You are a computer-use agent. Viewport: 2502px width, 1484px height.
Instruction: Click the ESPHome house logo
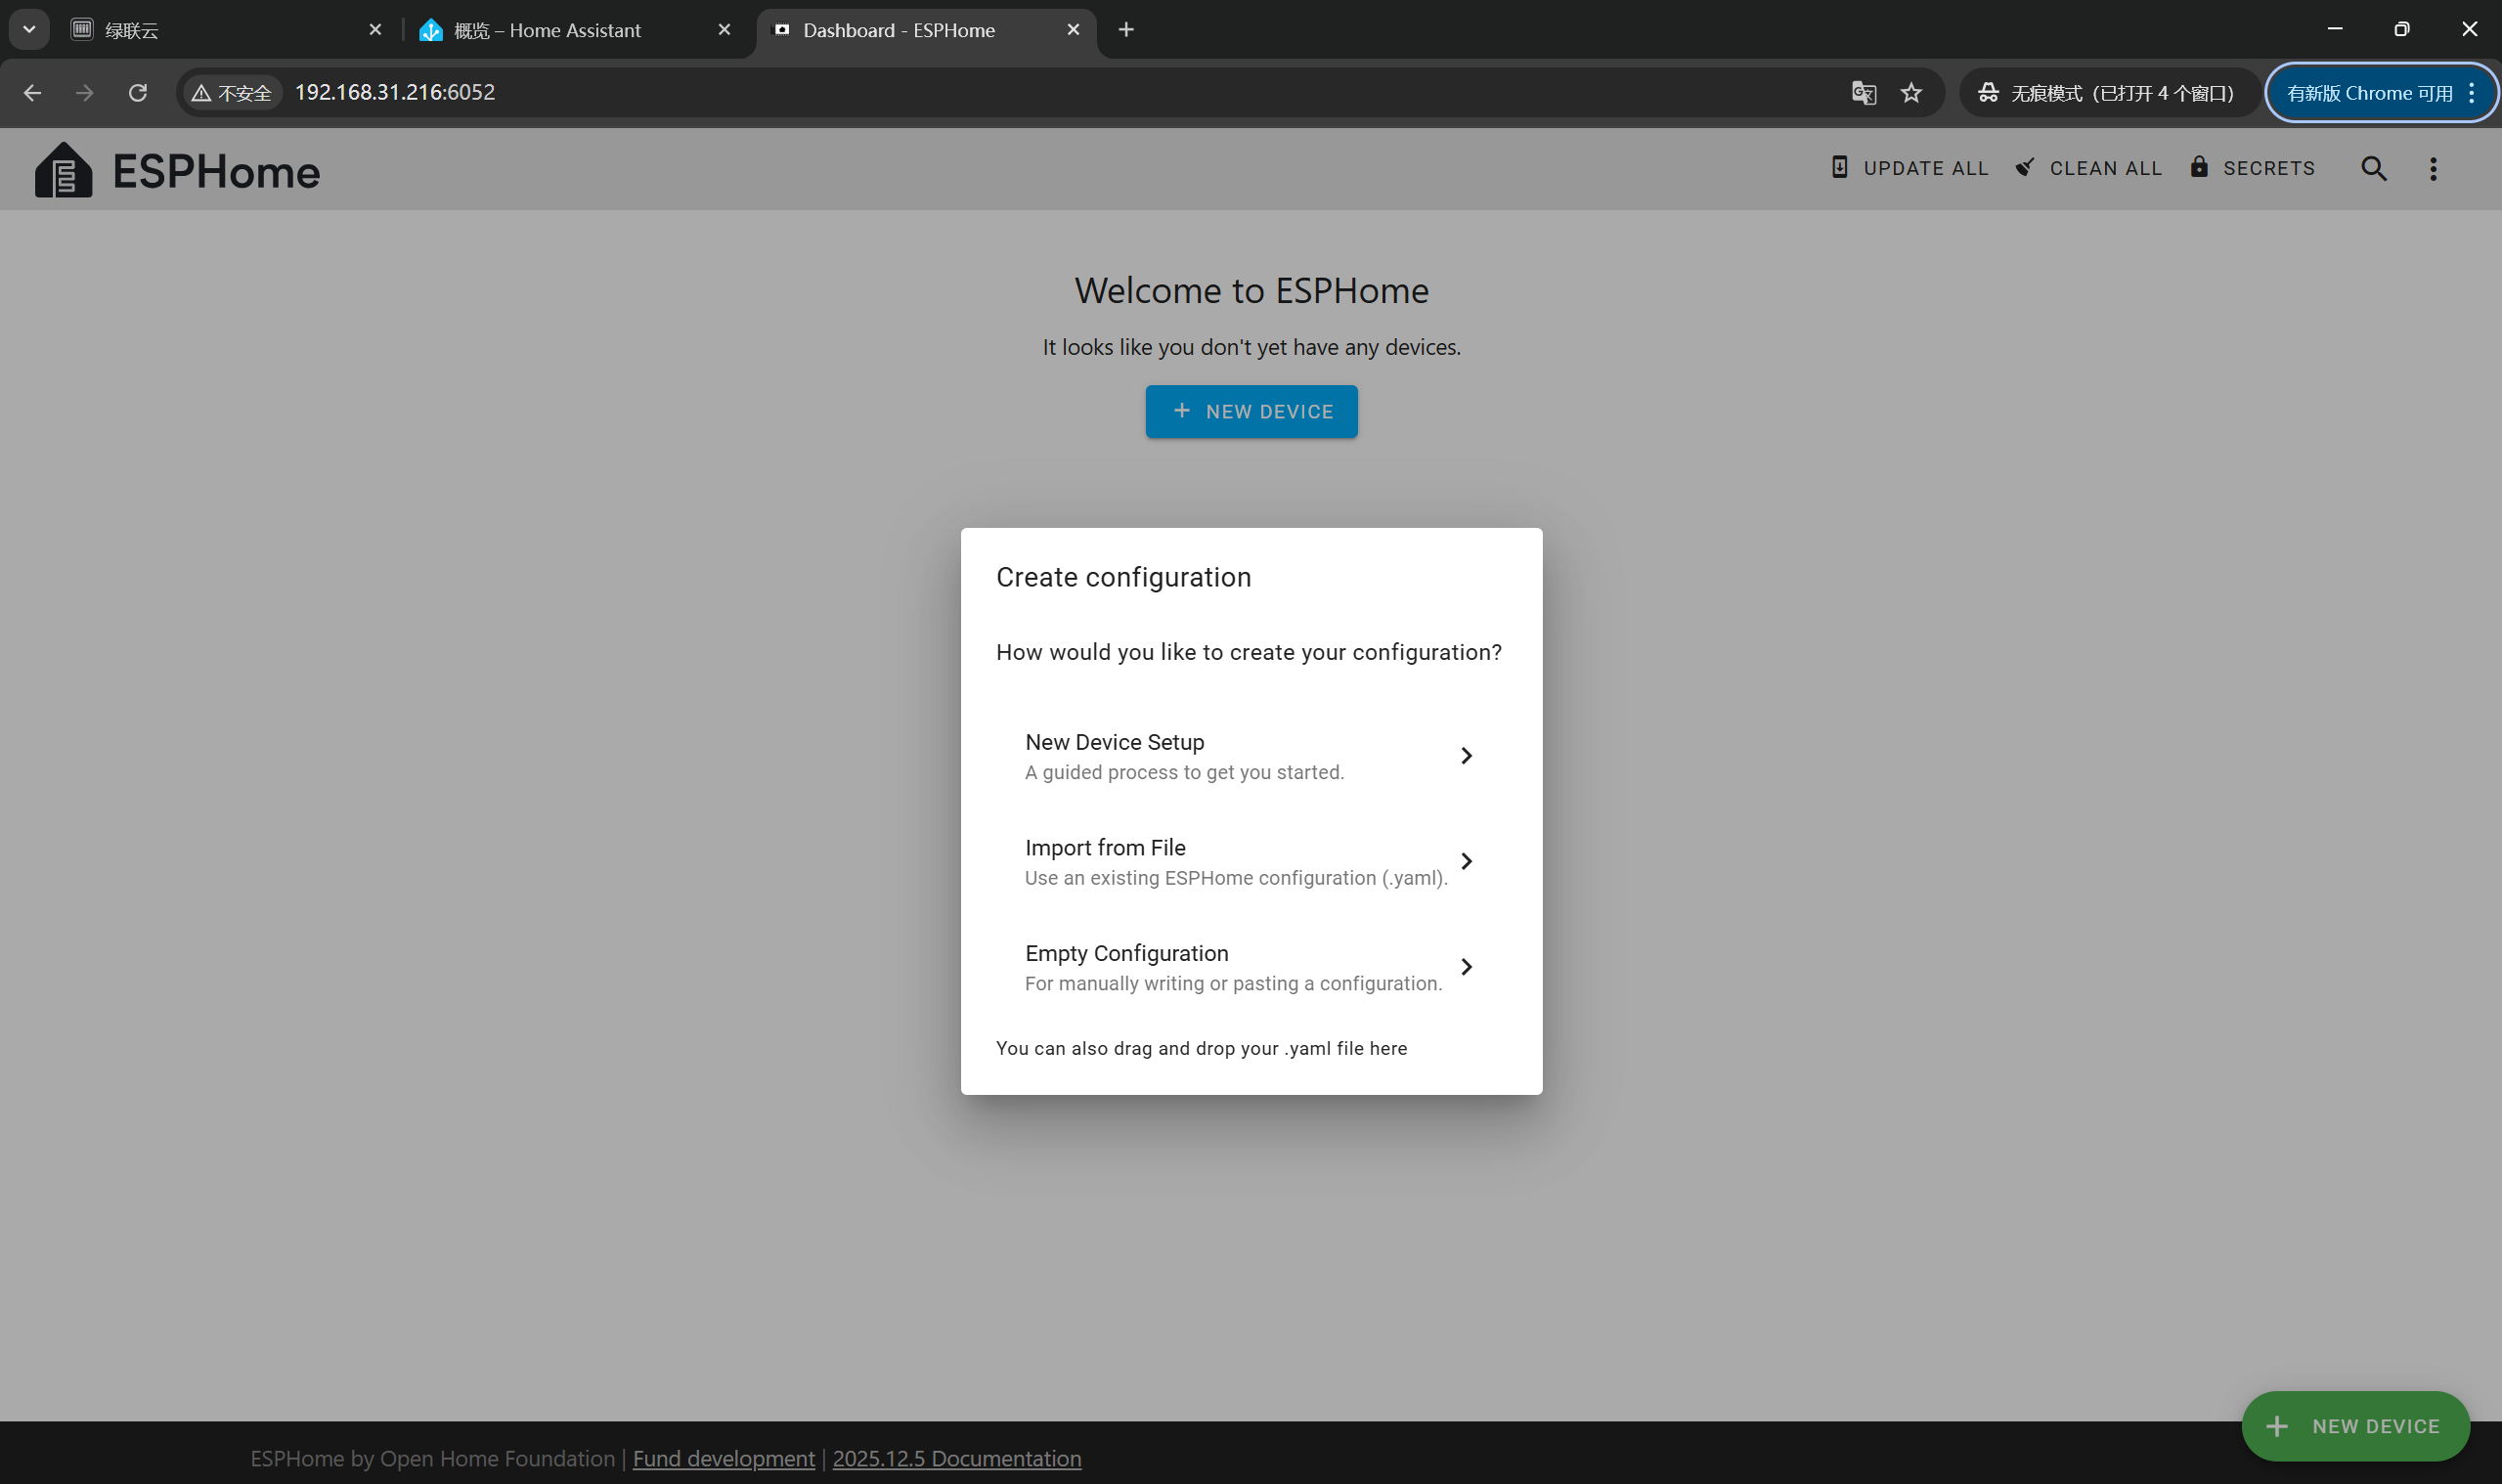(x=63, y=170)
